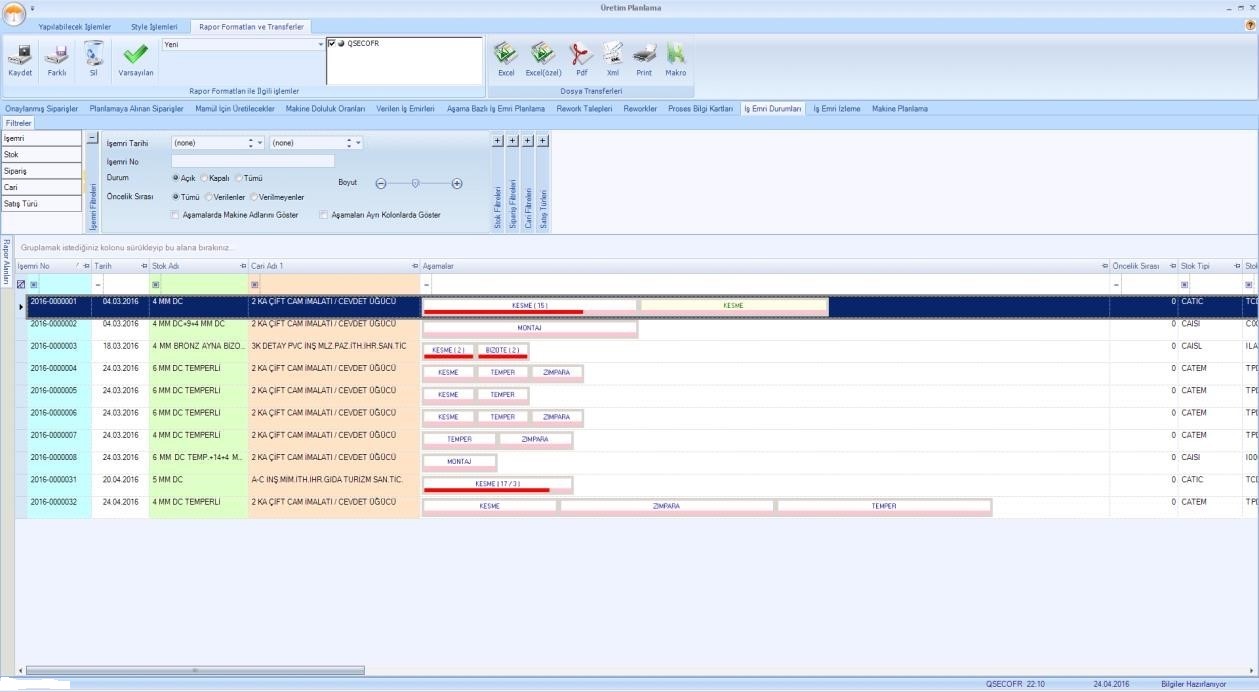Select the Verilenler priority radio button

(x=209, y=197)
